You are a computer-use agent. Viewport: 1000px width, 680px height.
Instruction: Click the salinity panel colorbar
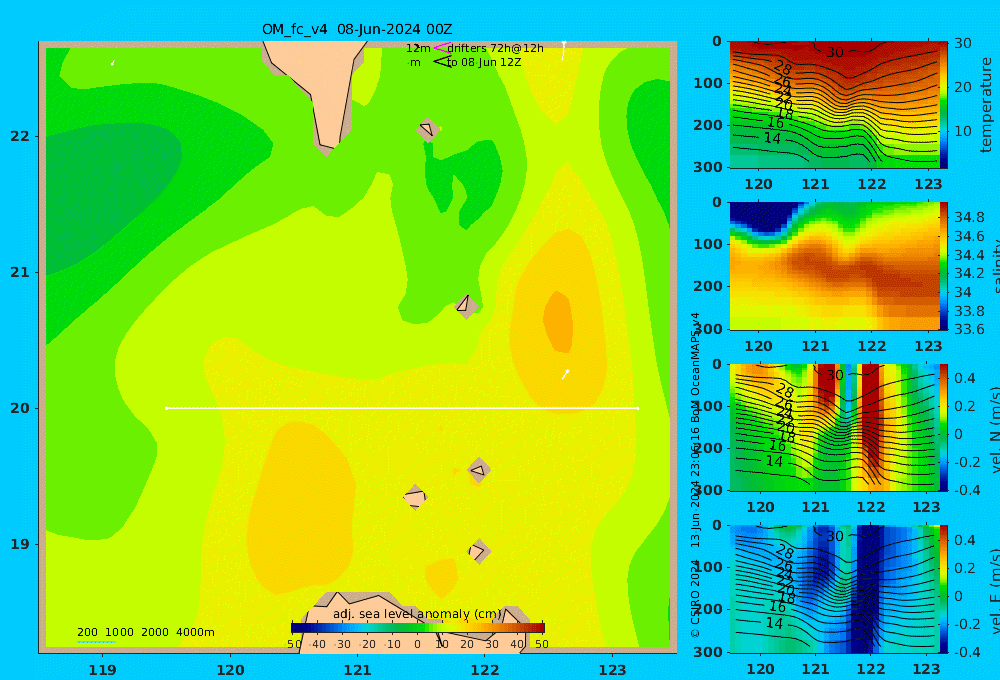pyautogui.click(x=943, y=266)
